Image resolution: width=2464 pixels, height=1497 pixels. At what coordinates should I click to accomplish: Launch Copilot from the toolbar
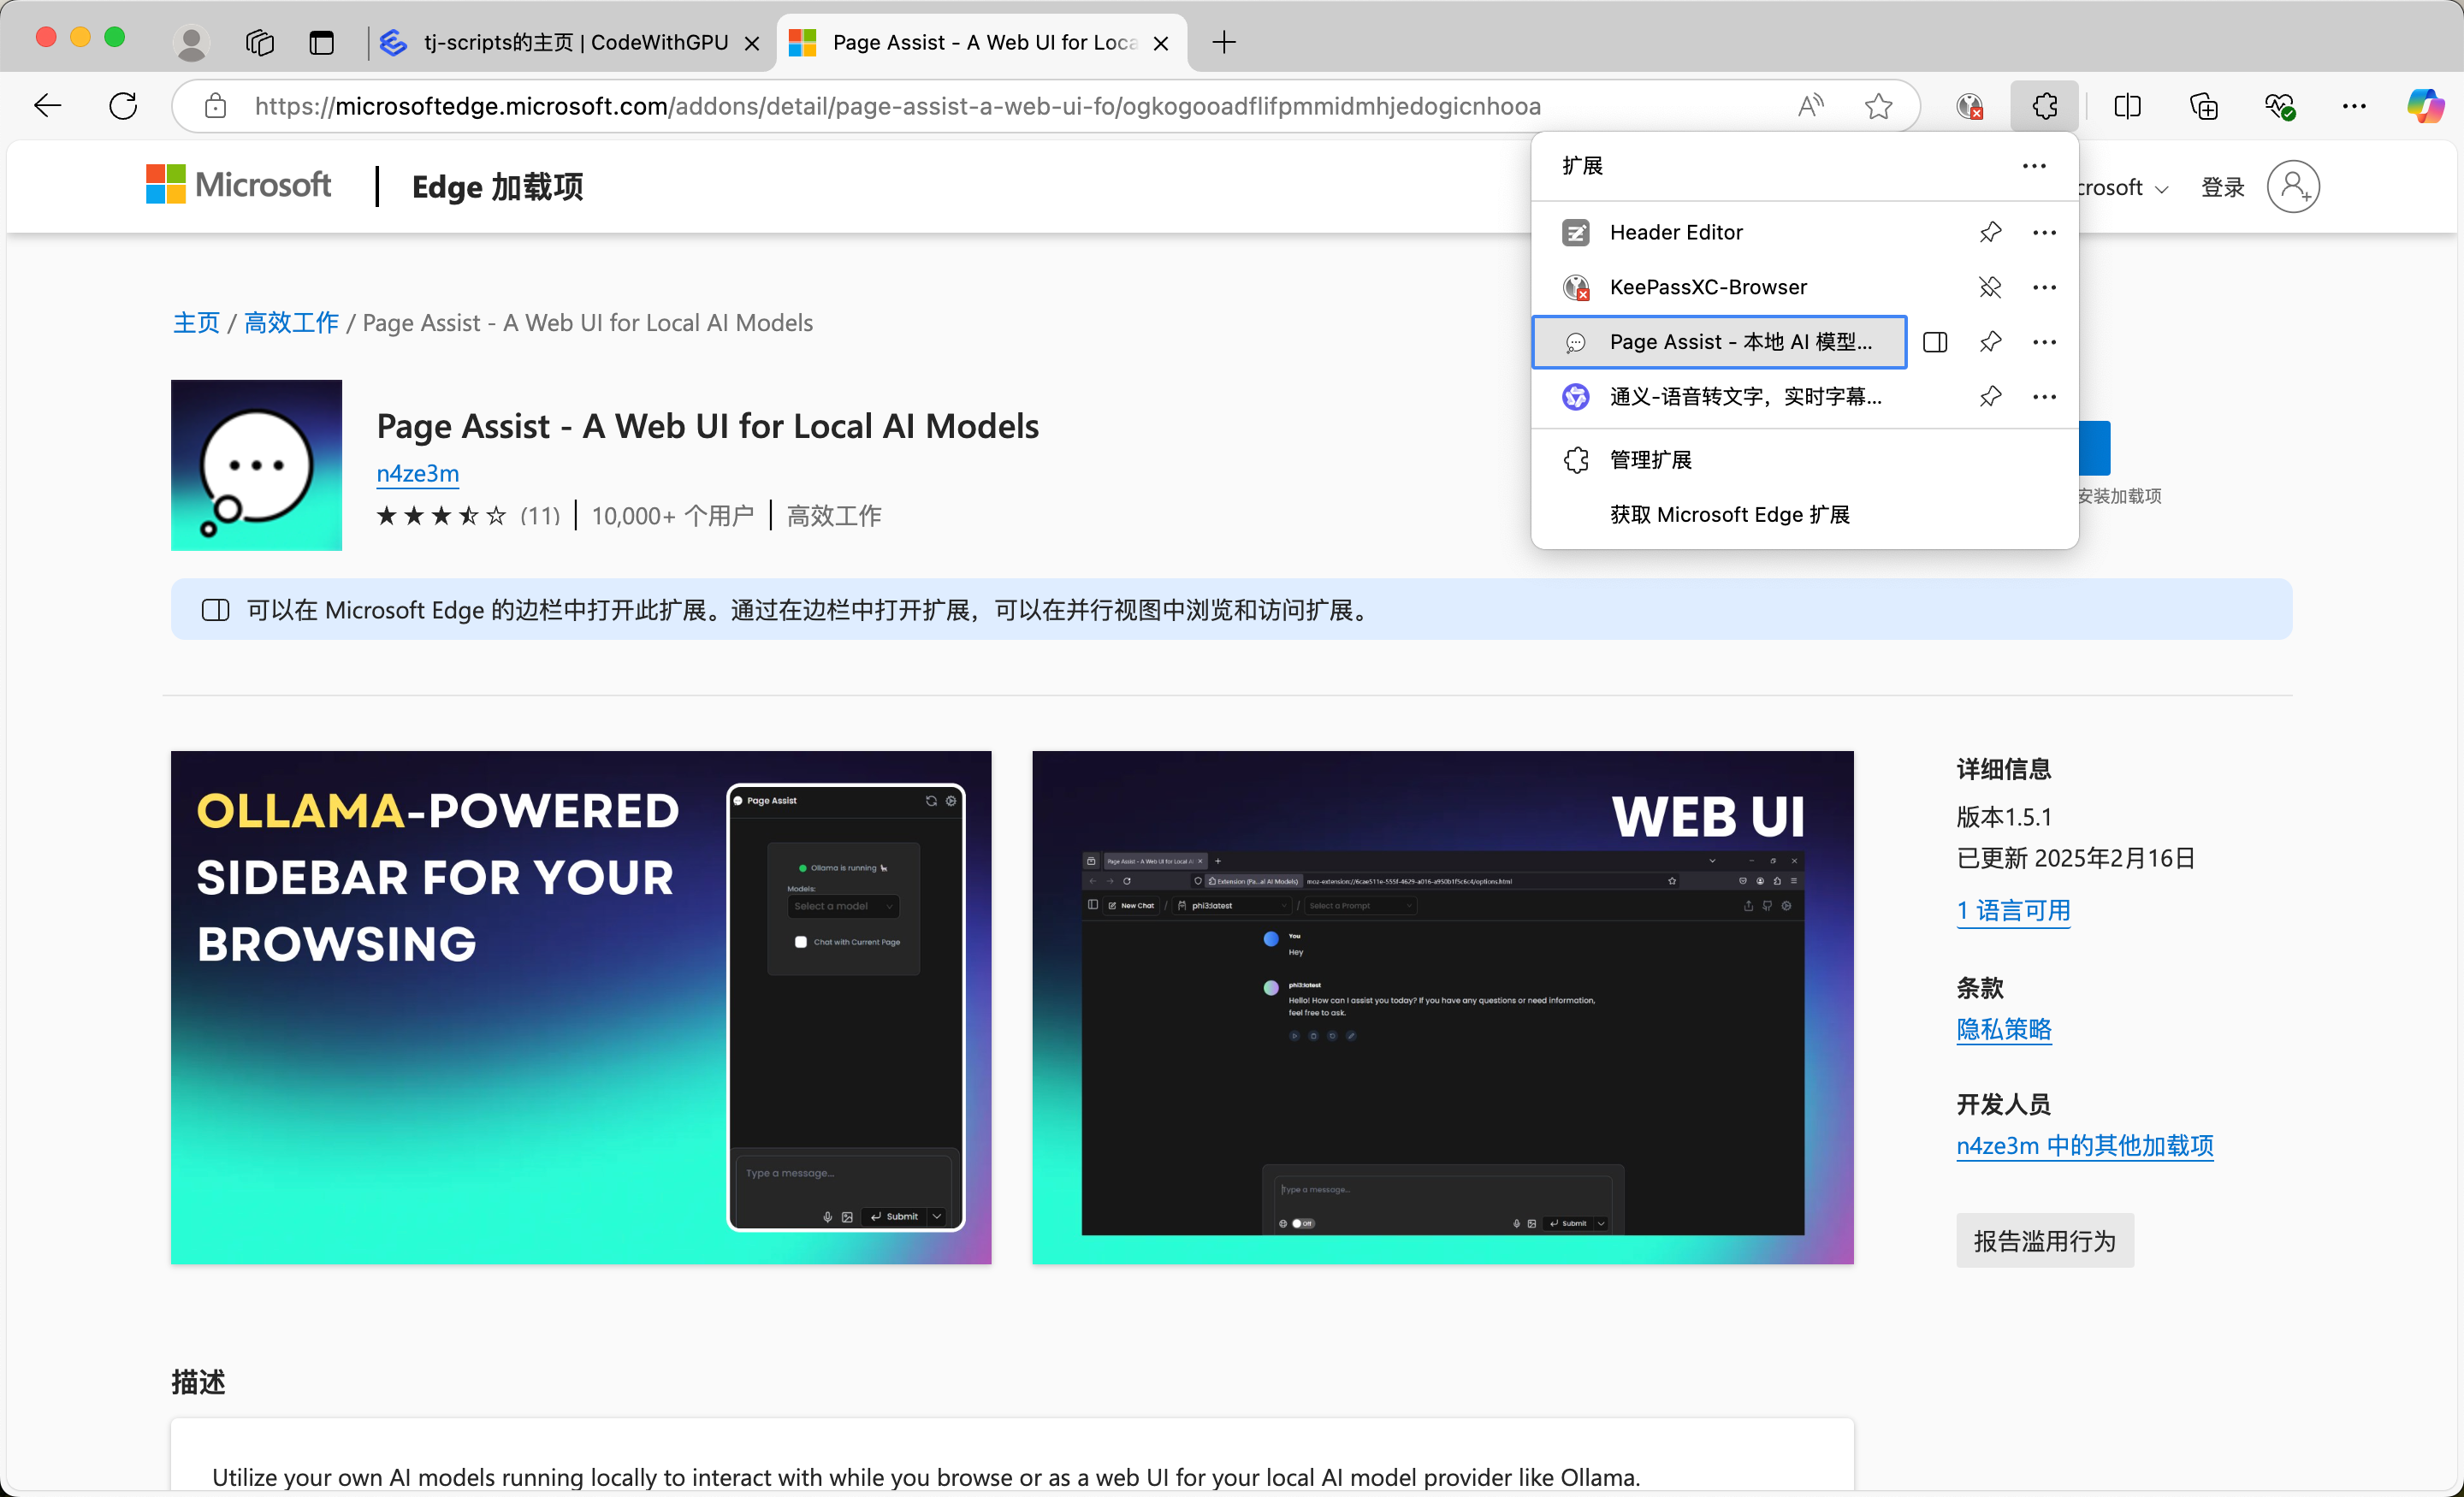coord(2425,106)
